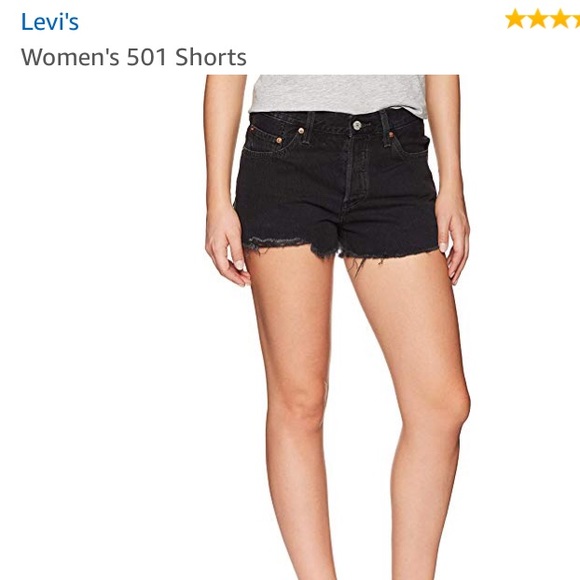580x580 pixels.
Task: Click the third gold rating star
Action: tap(561, 19)
